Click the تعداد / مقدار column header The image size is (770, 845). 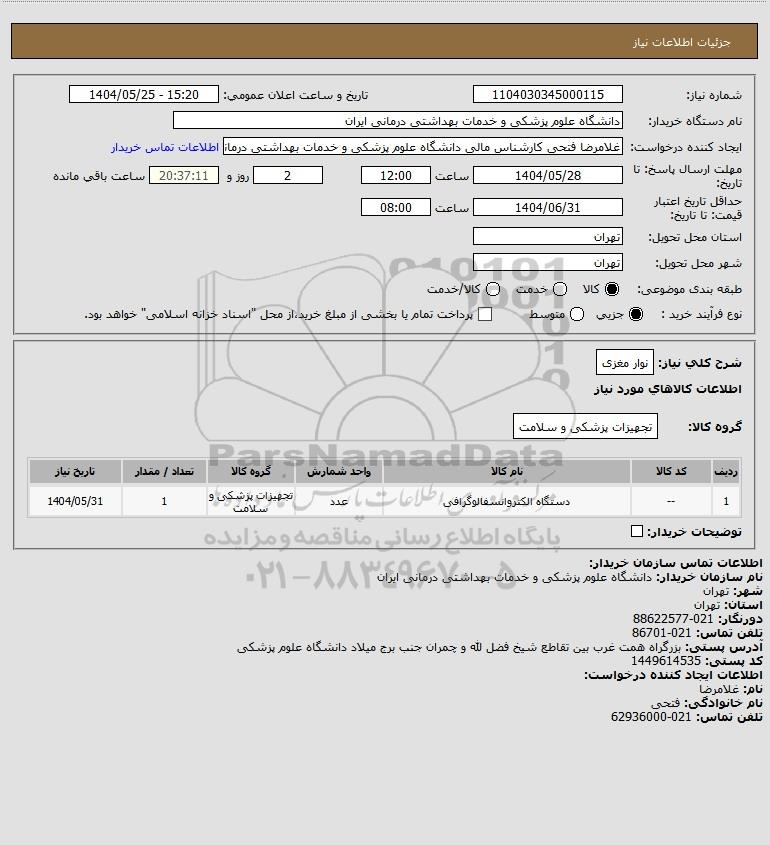click(x=164, y=471)
